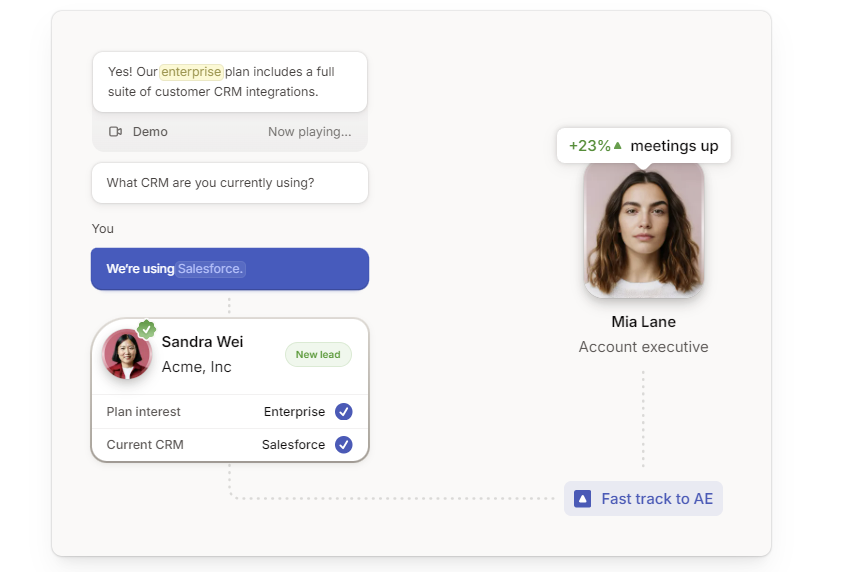Click the Mia Lane name label

tap(644, 322)
